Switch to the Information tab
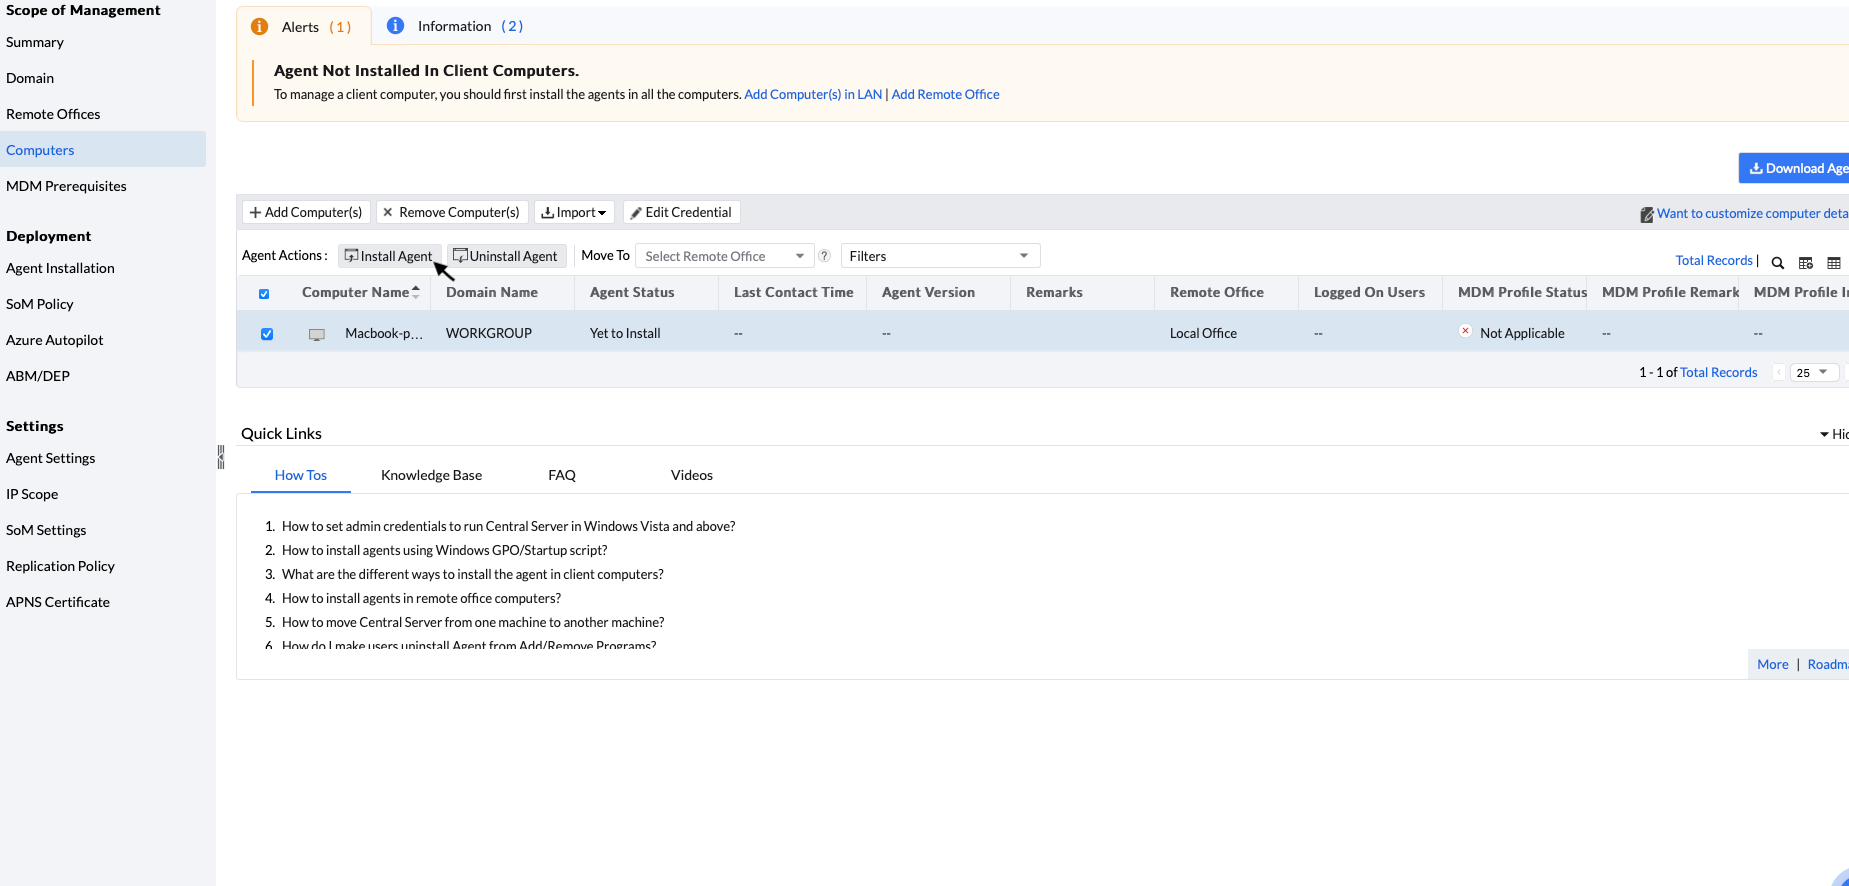This screenshot has height=886, width=1849. 455,26
